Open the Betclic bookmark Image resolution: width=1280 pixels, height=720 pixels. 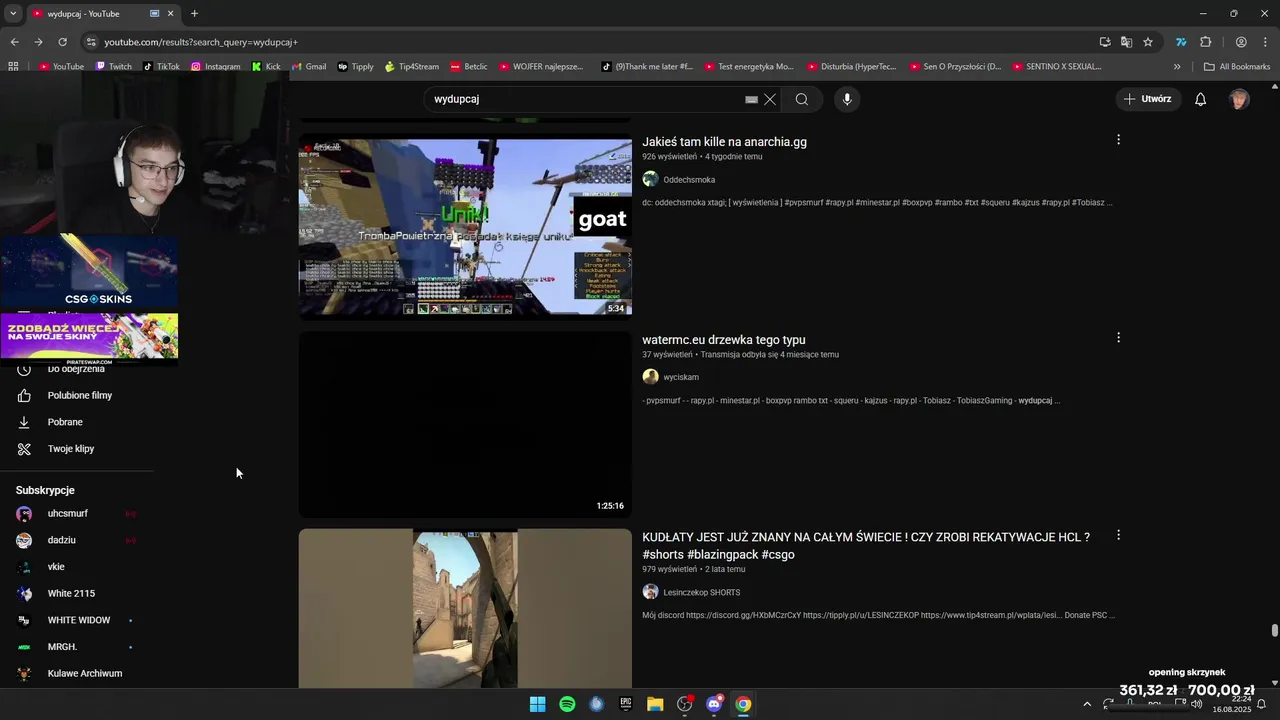pyautogui.click(x=469, y=67)
